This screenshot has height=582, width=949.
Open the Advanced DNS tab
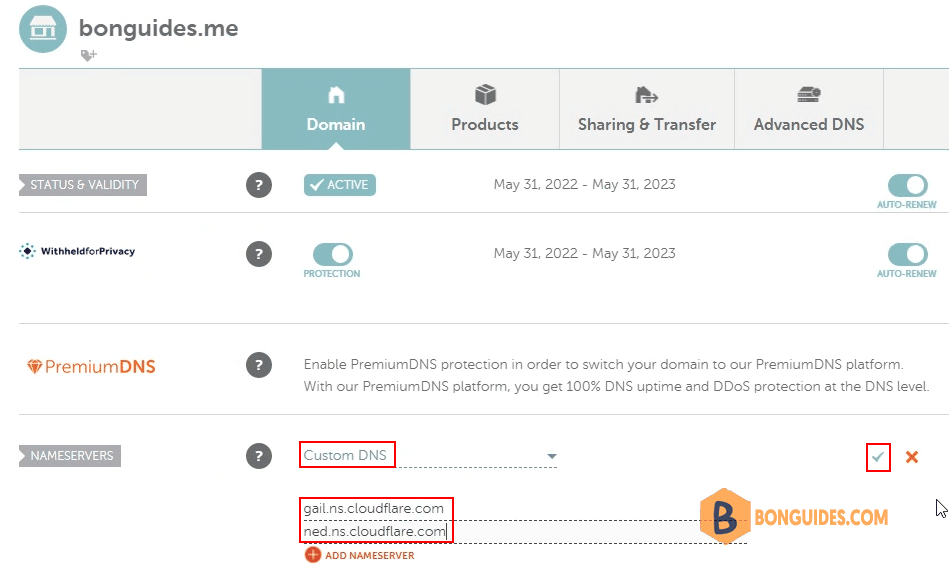[x=809, y=109]
